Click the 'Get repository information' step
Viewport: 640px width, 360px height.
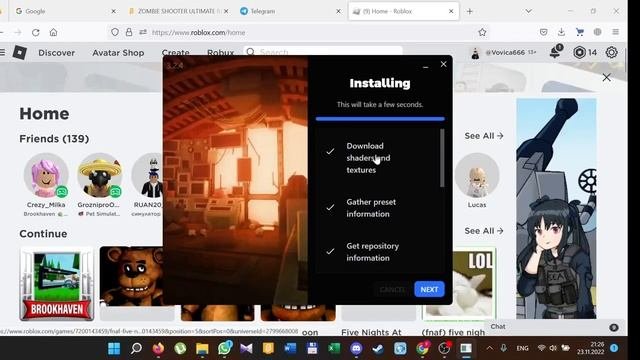(x=373, y=252)
